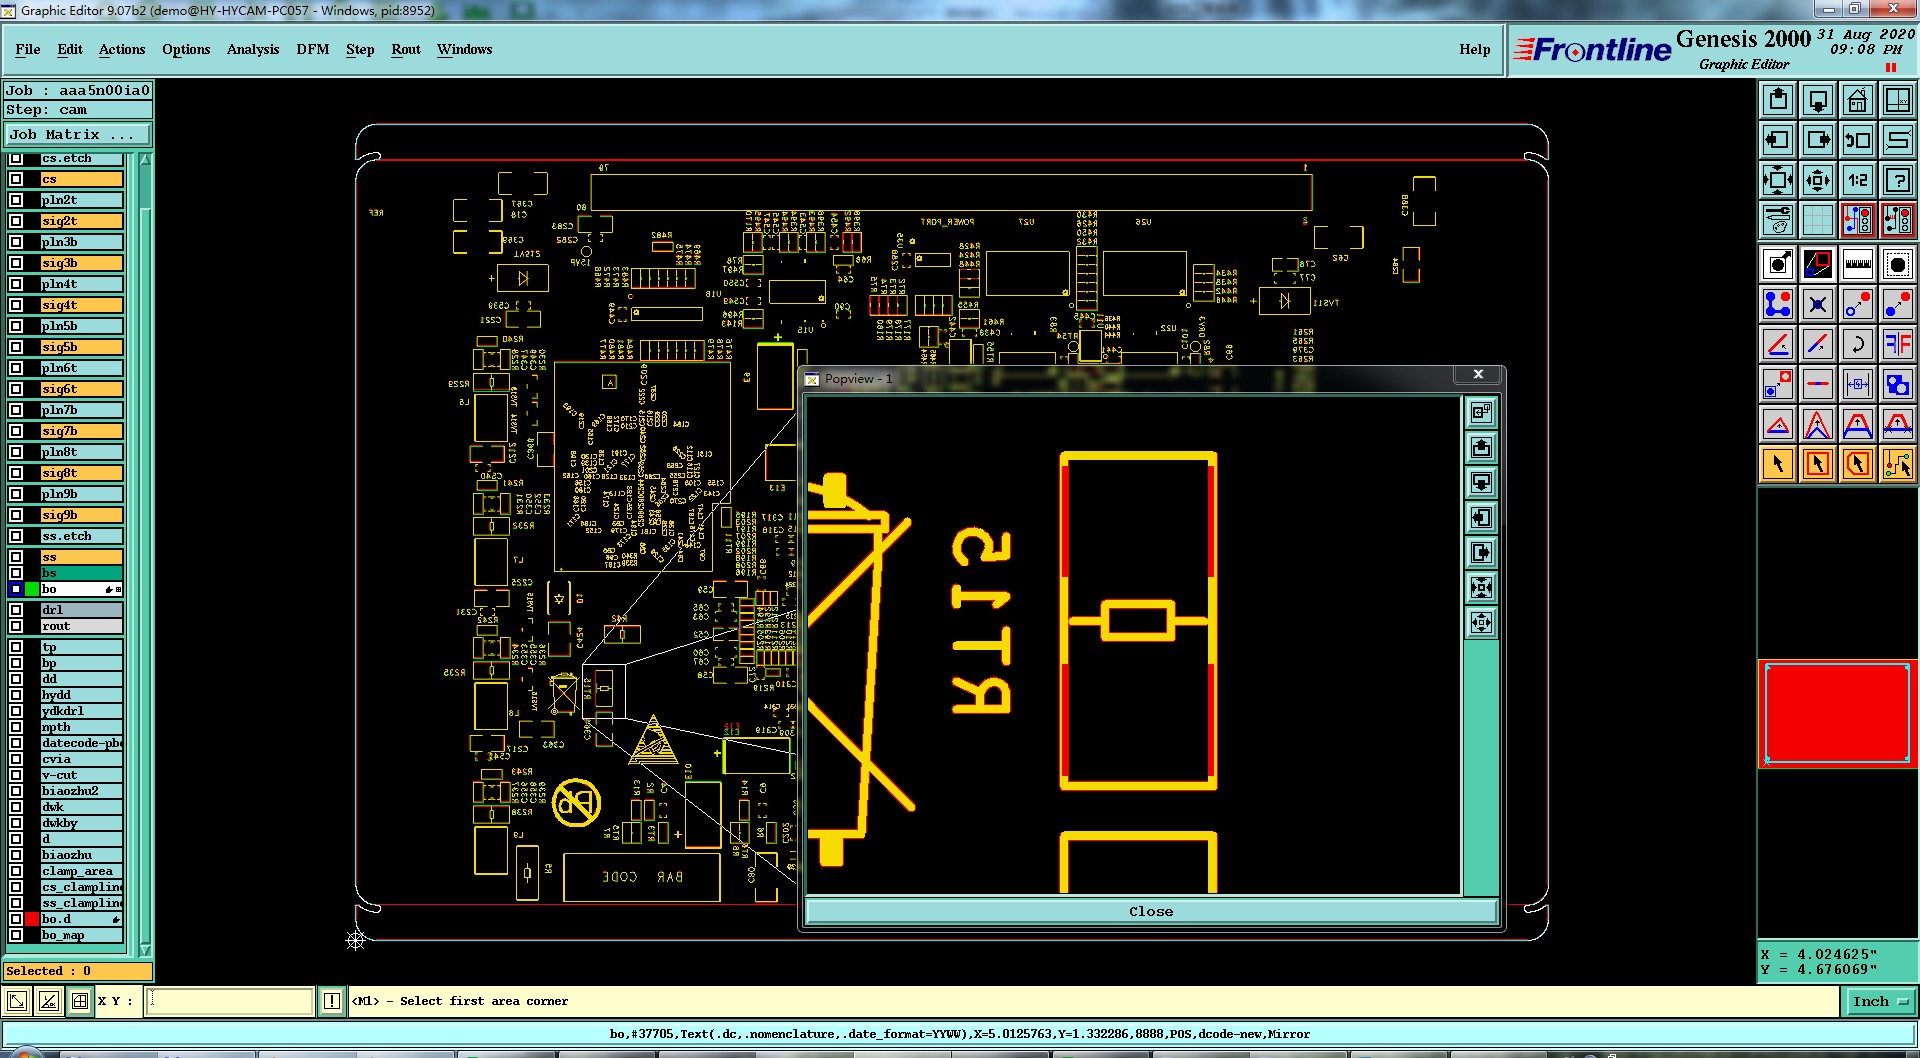This screenshot has height=1058, width=1920.
Task: Open the Analysis menu
Action: click(252, 49)
